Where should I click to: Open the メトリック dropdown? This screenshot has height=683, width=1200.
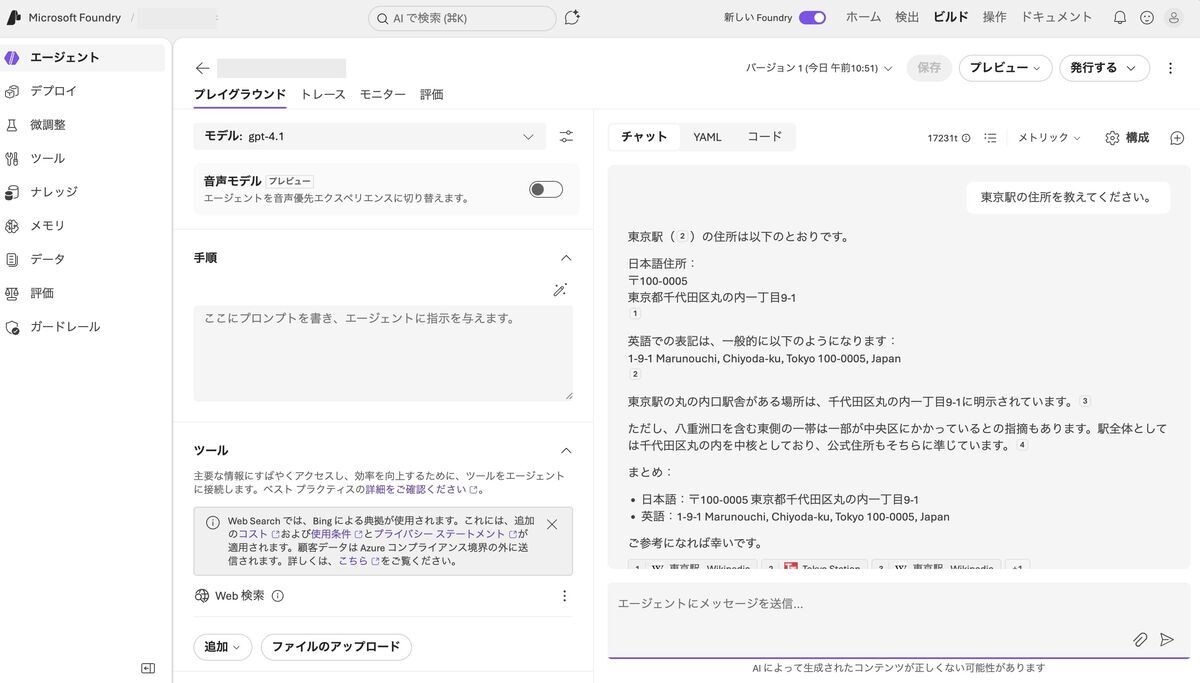(x=1049, y=138)
